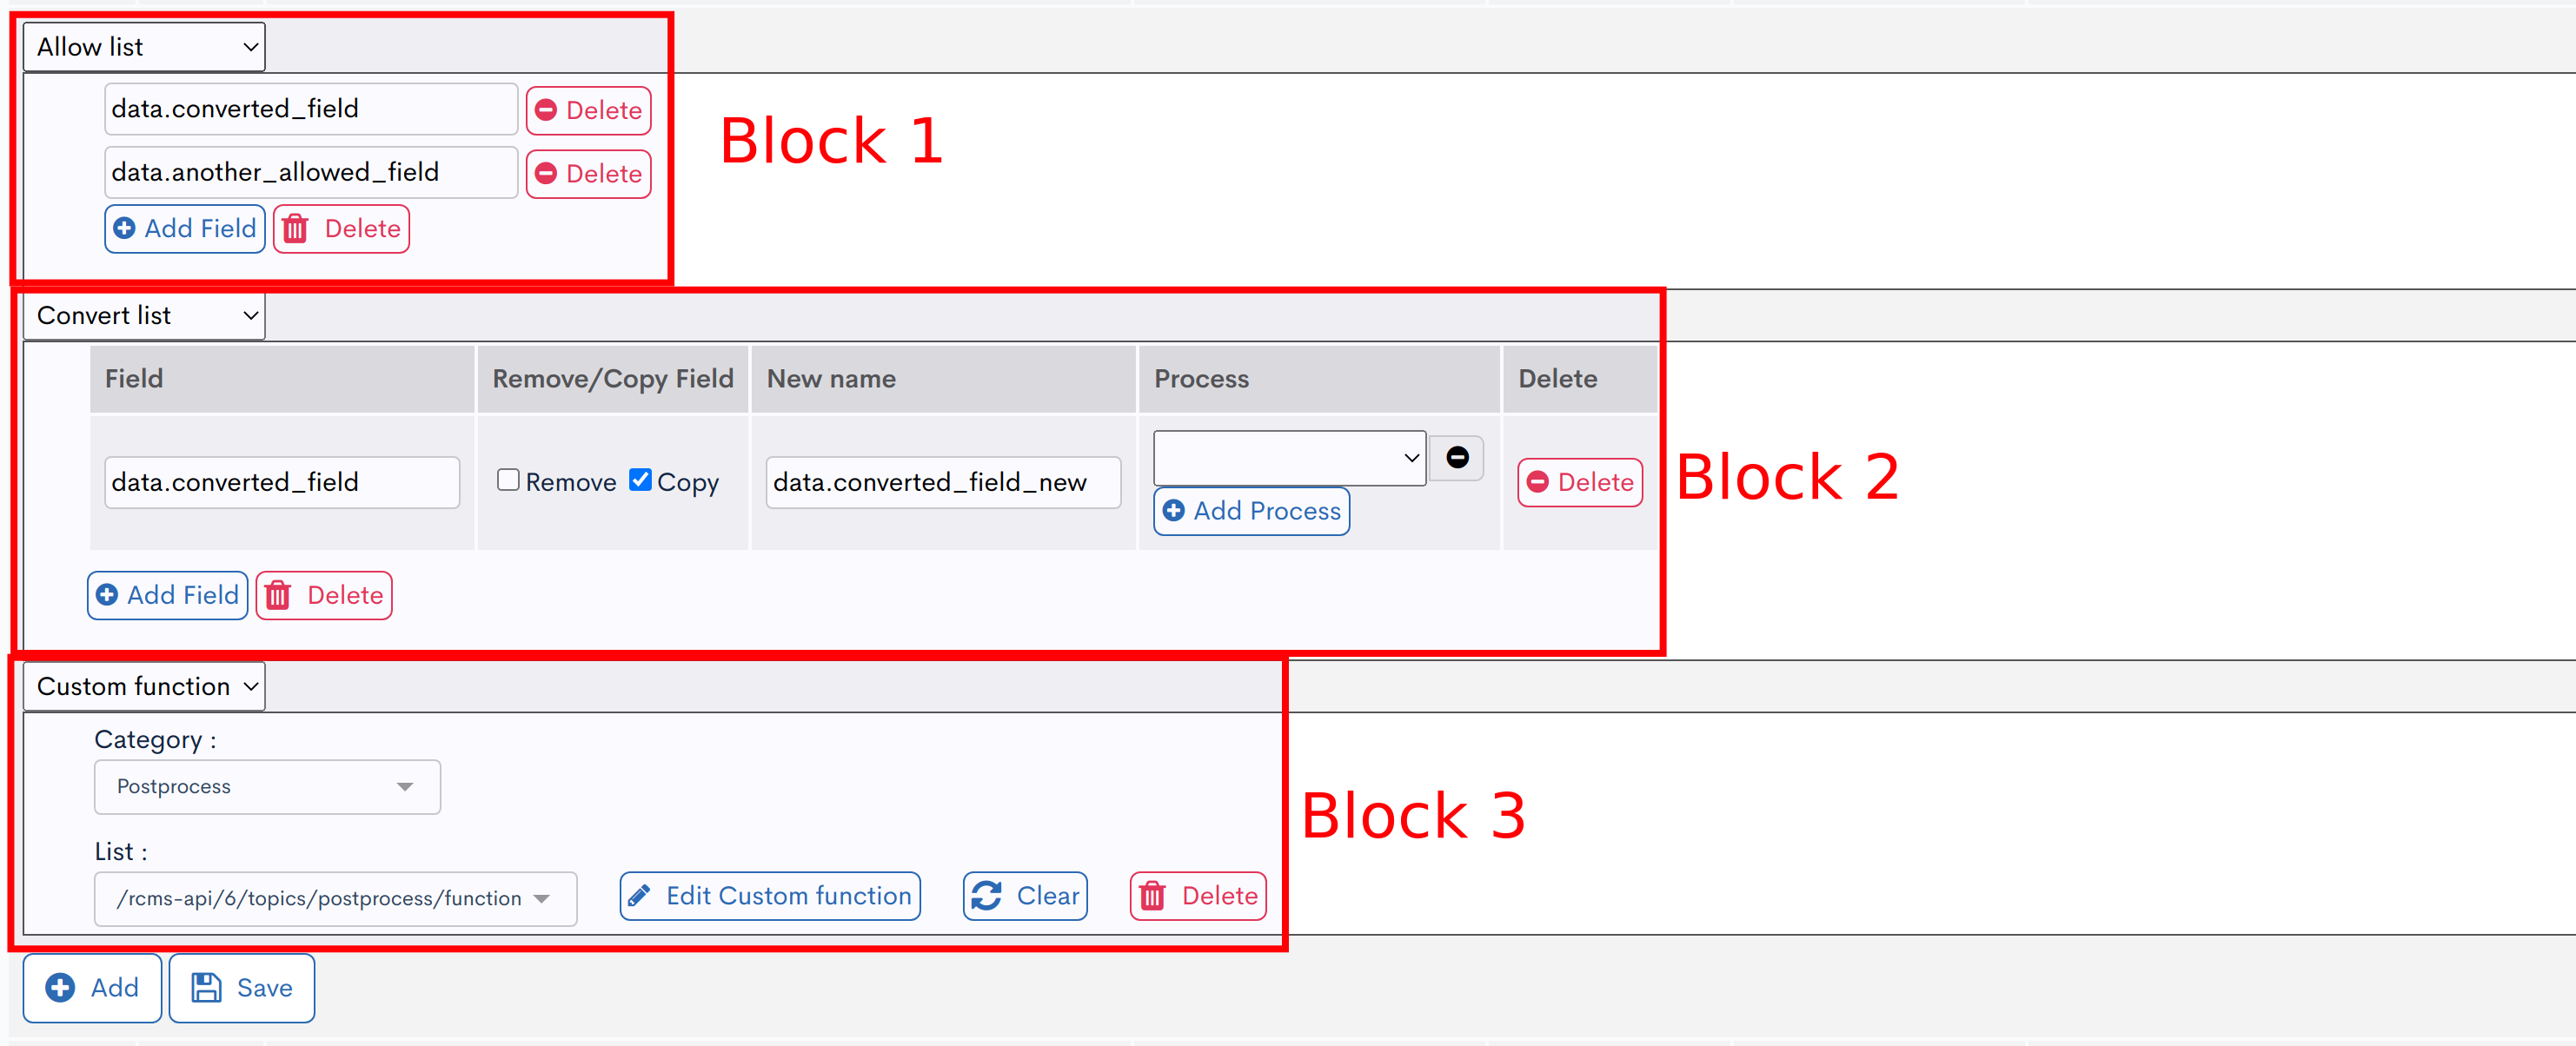Delete the data.another_allowed_field row
The image size is (2576, 1046).
tap(588, 174)
